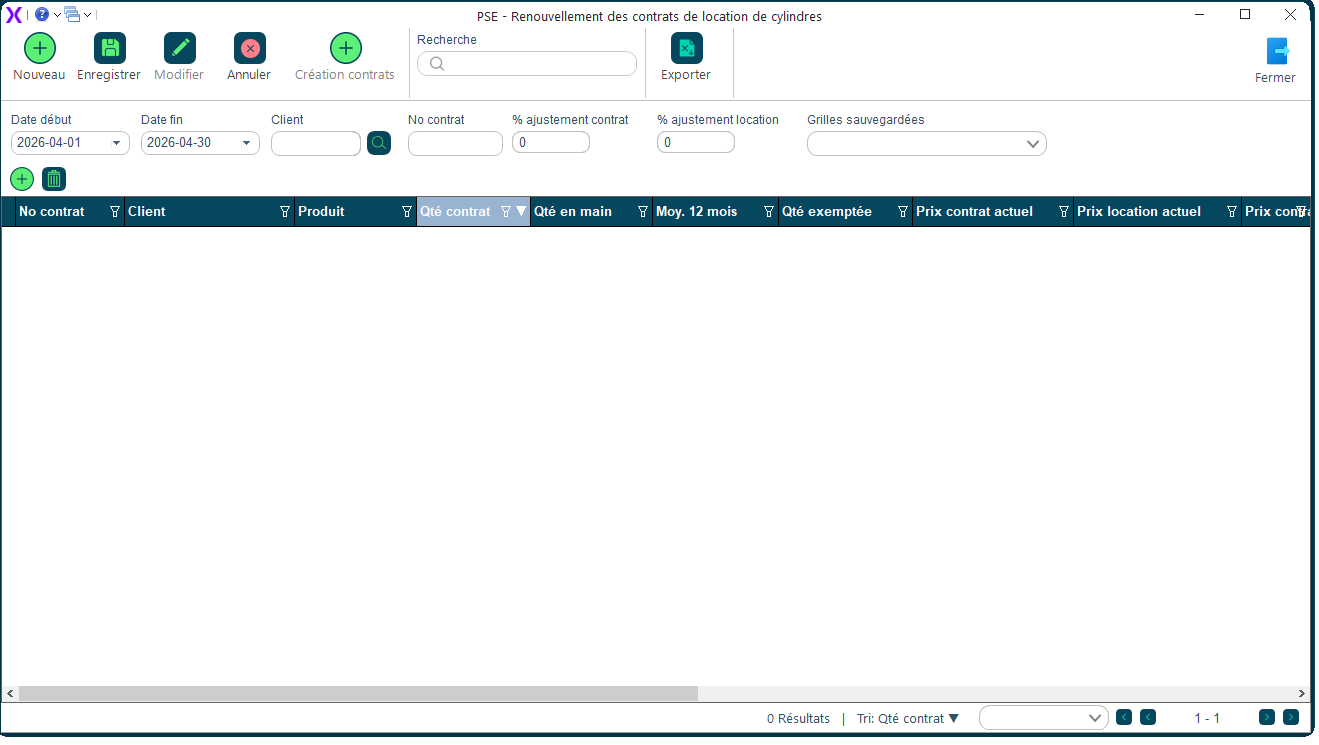Click the 0 Résultats status text
The image size is (1319, 745).
click(x=798, y=718)
